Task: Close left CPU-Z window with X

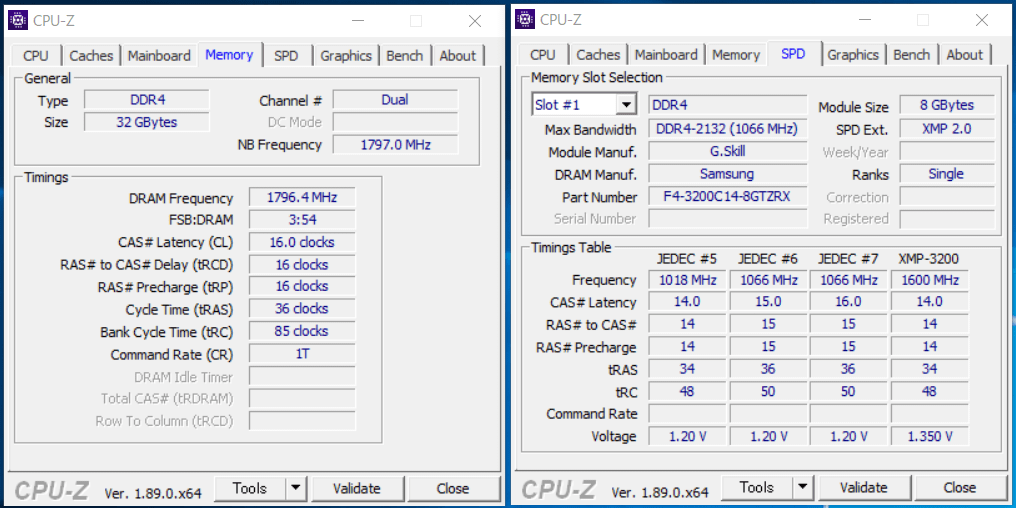Action: 475,21
